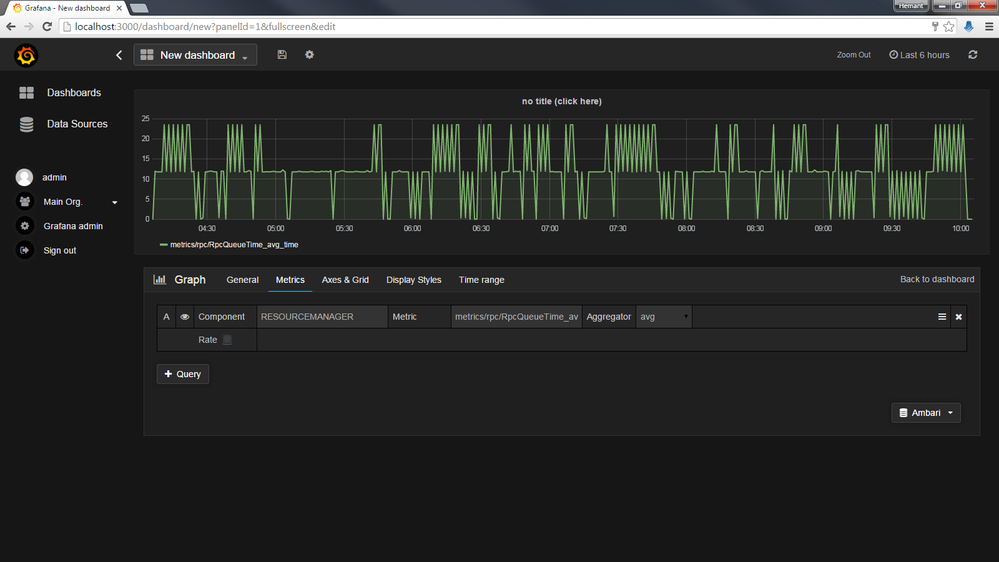999x562 pixels.
Task: Open the Display Styles tab
Action: click(x=413, y=280)
